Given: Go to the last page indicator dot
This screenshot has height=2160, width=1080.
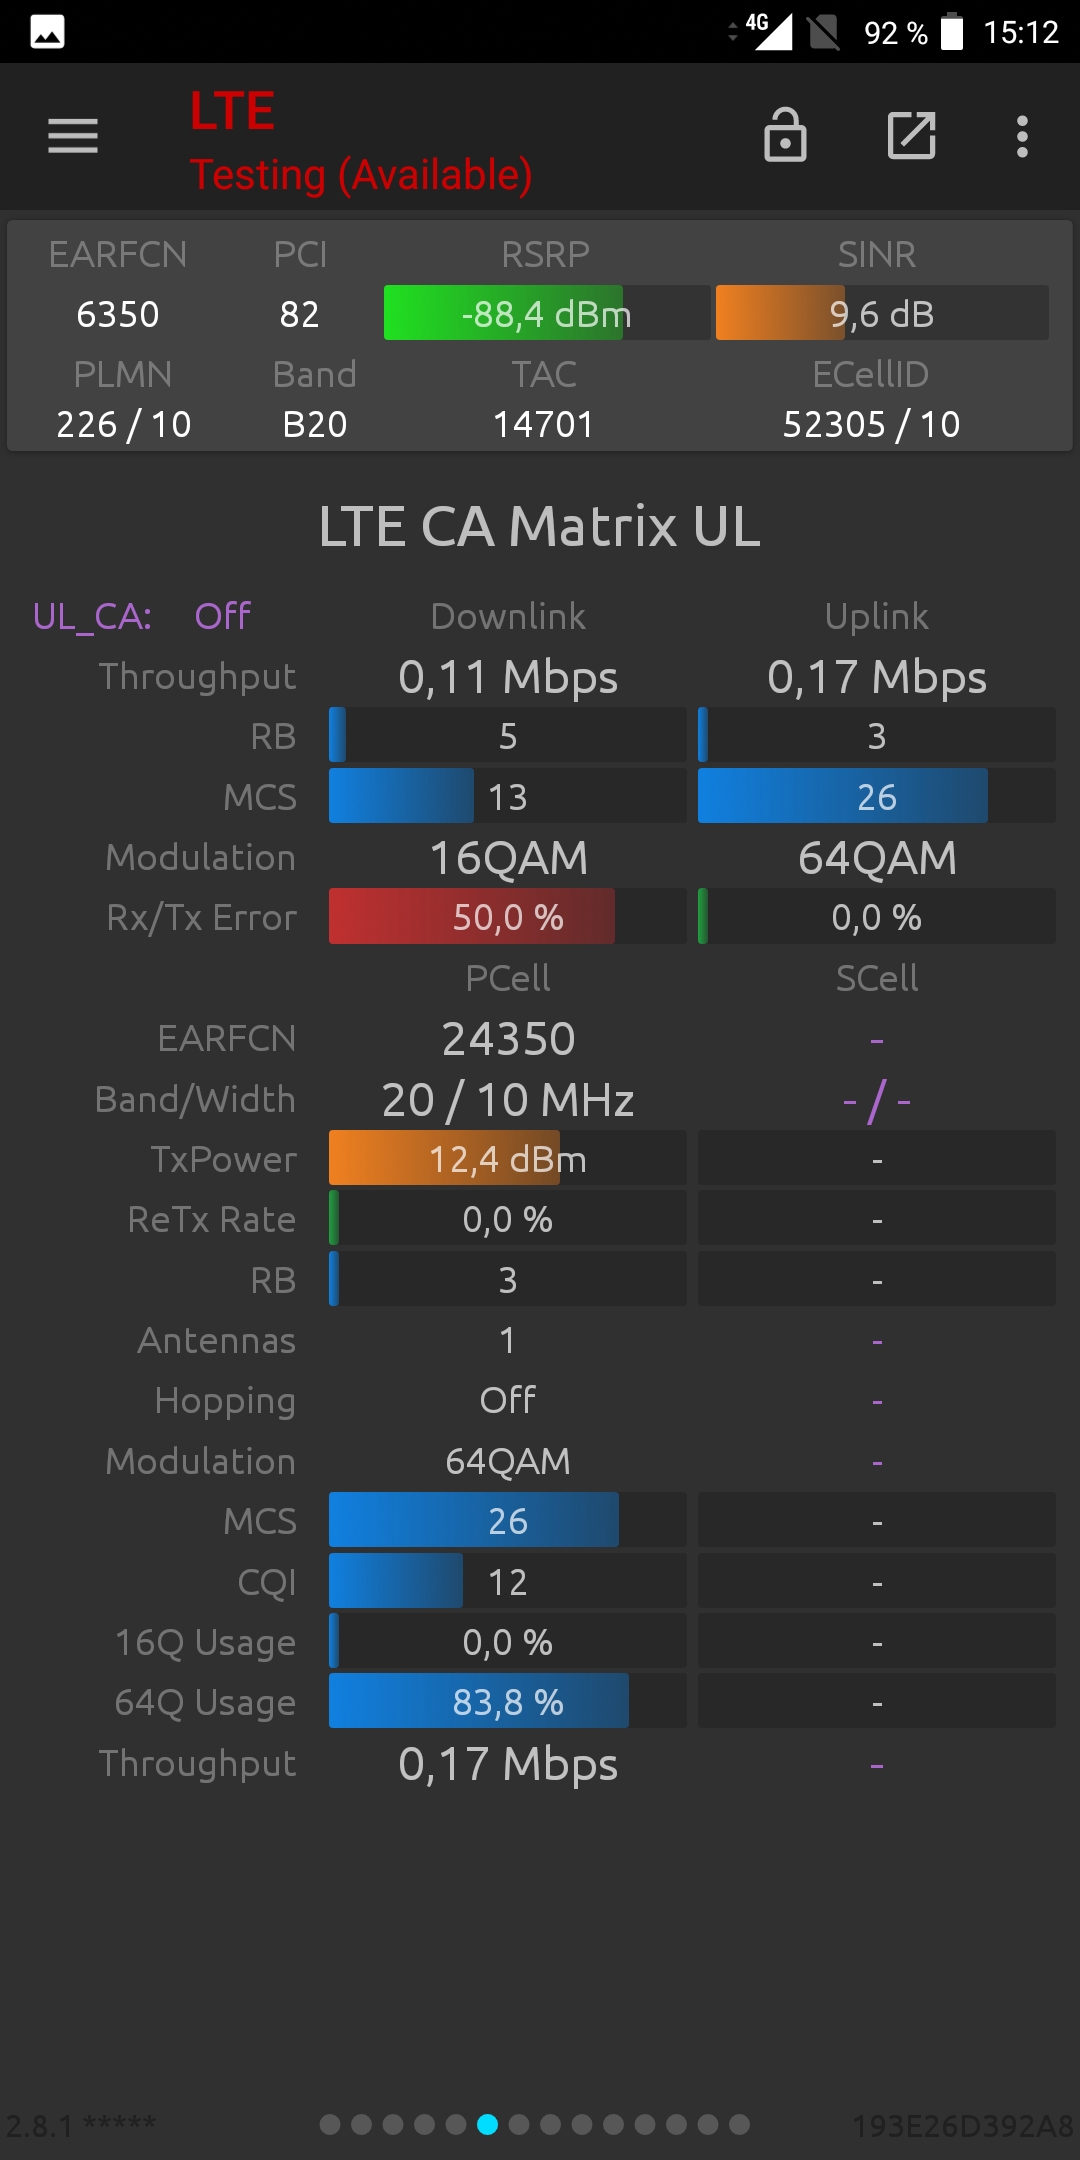Looking at the screenshot, I should click(x=739, y=2124).
